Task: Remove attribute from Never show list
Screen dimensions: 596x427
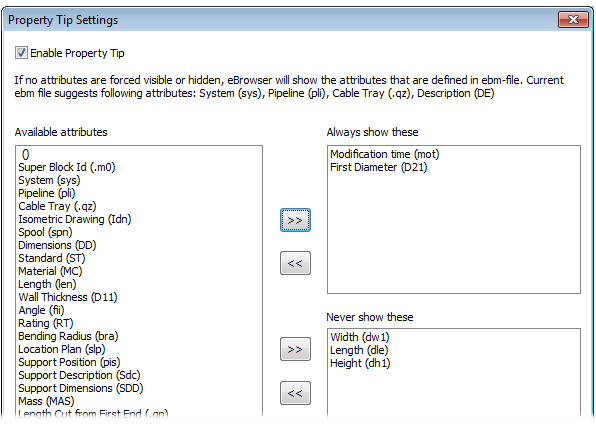Action: [x=295, y=393]
